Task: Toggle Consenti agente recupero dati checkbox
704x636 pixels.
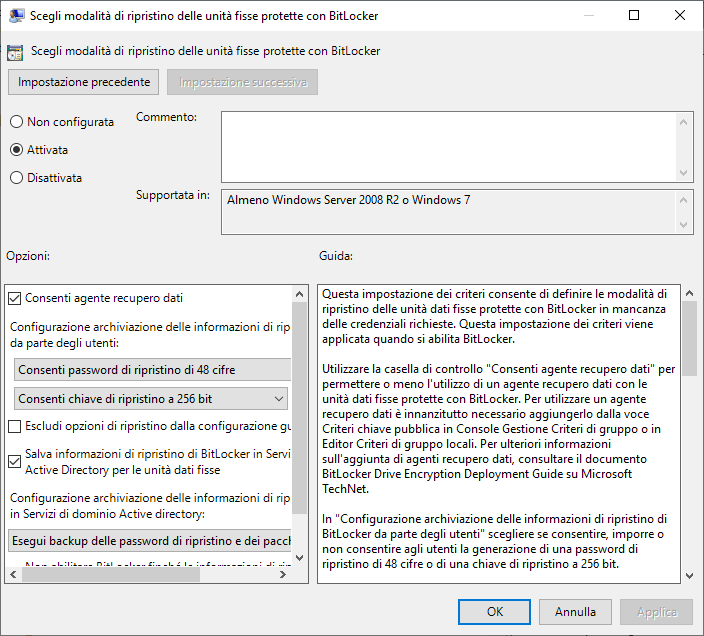Action: click(x=14, y=298)
